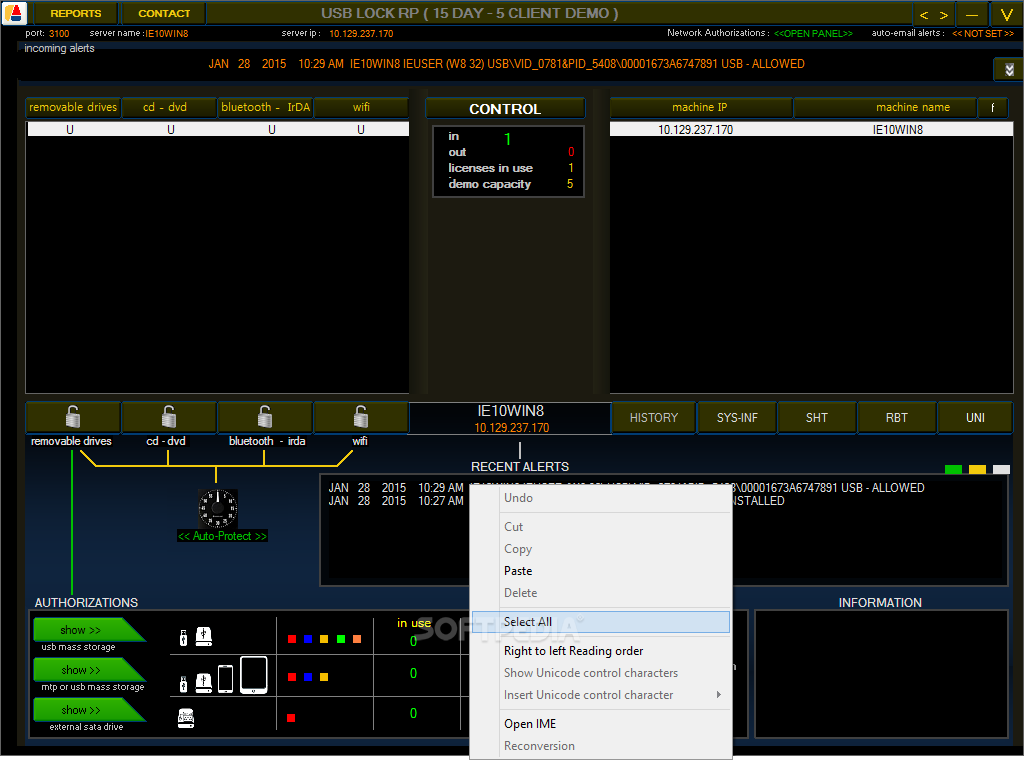The height and width of the screenshot is (760, 1024).
Task: Click the f column header
Action: click(x=993, y=107)
